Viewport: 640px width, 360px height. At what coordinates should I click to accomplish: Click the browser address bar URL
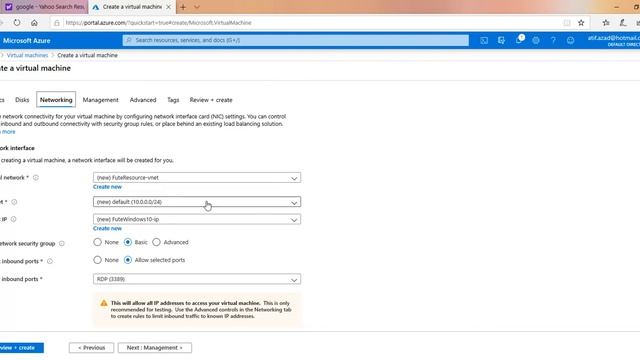158,23
